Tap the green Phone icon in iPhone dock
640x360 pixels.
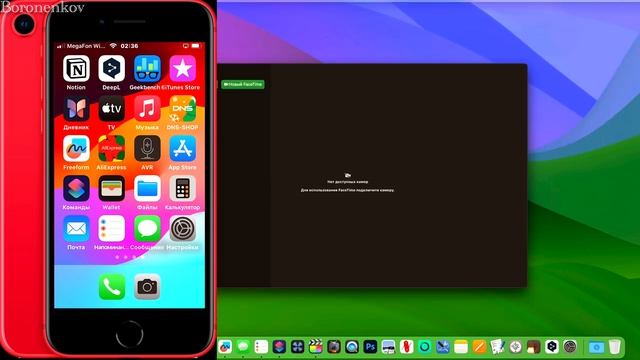pos(112,287)
